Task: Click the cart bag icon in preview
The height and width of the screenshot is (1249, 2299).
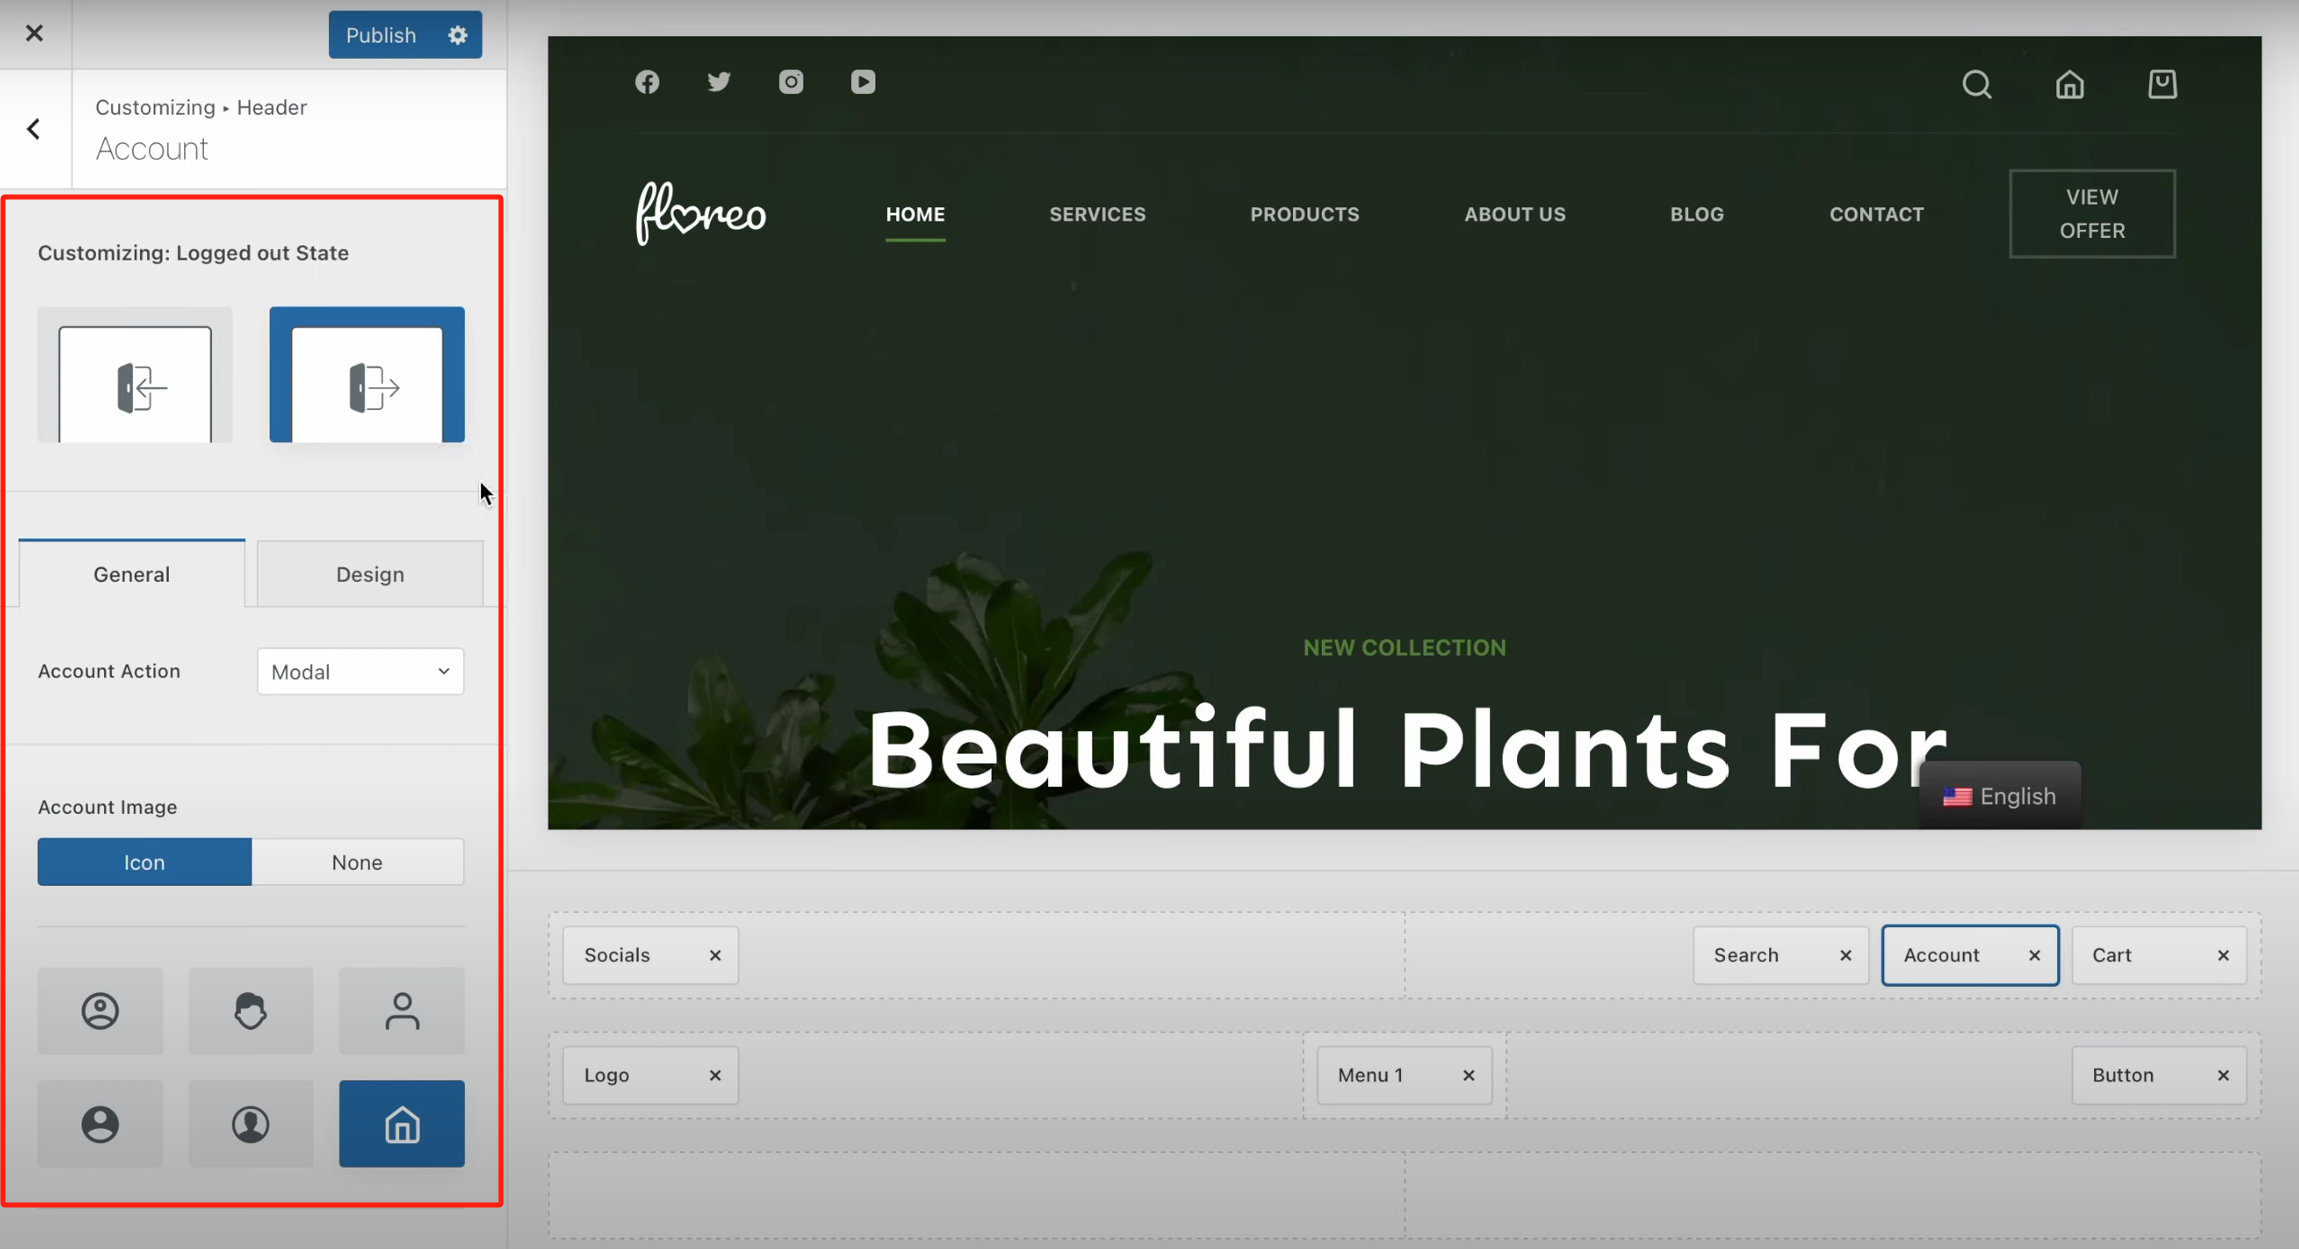Action: 2162,84
